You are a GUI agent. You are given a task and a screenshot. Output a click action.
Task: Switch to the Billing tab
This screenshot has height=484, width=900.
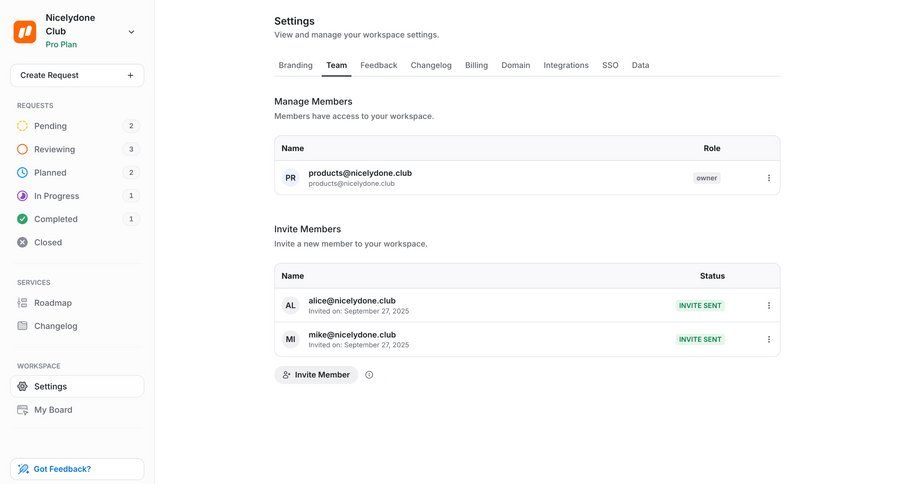coord(476,65)
